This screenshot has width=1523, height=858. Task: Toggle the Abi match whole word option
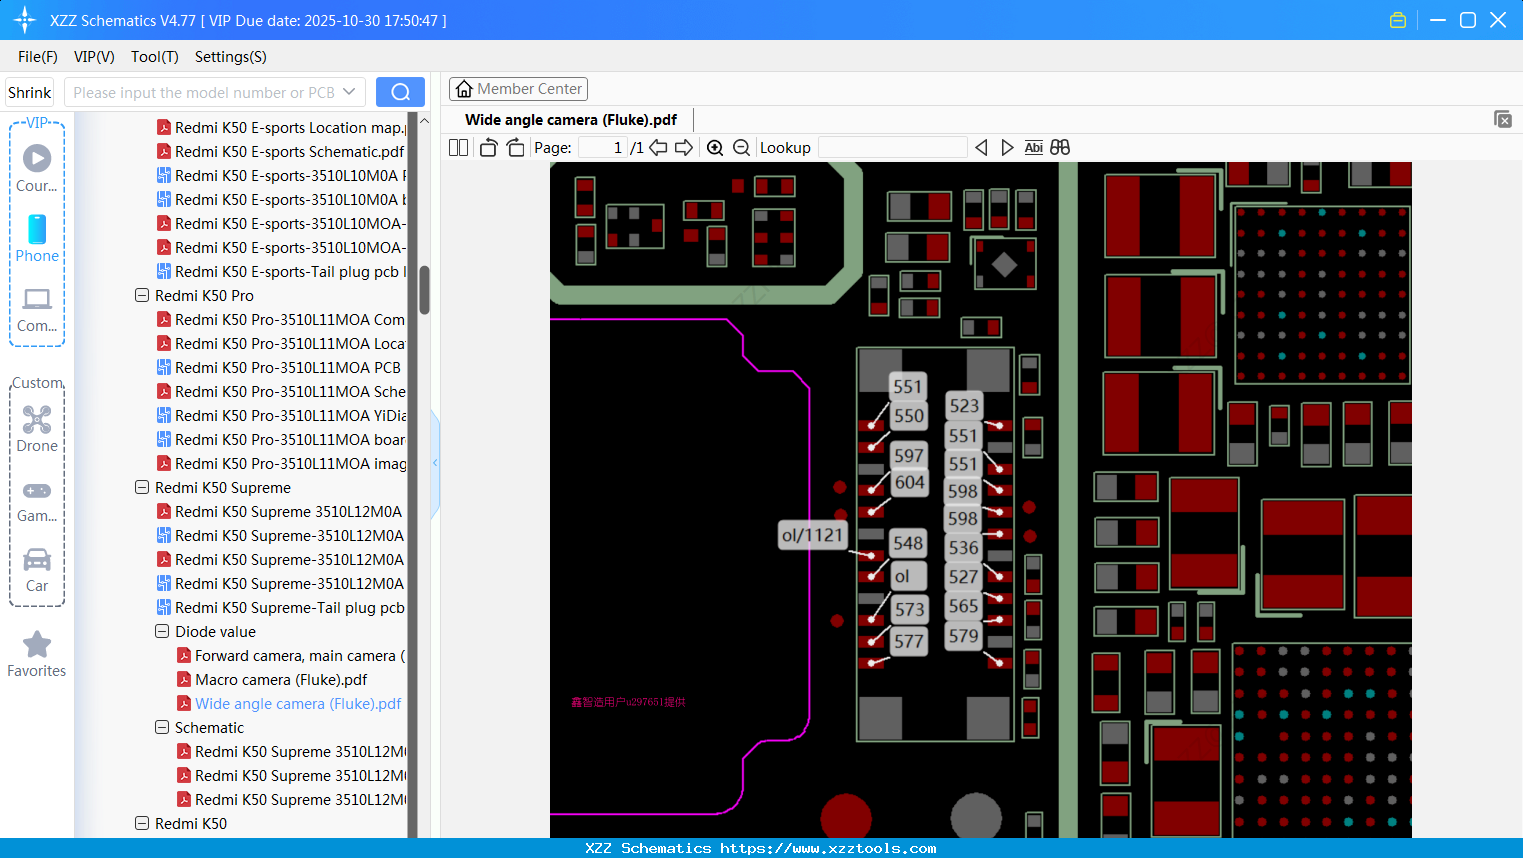pos(1033,148)
